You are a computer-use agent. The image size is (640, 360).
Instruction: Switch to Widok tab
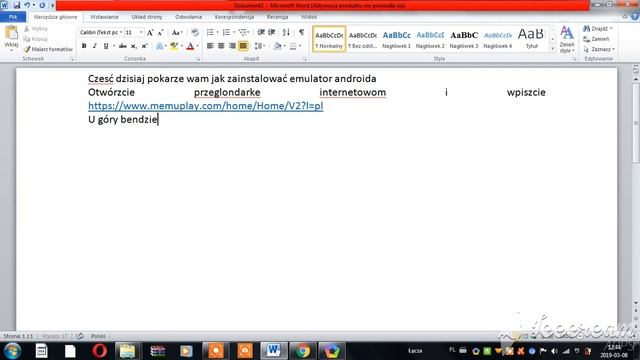coord(309,17)
